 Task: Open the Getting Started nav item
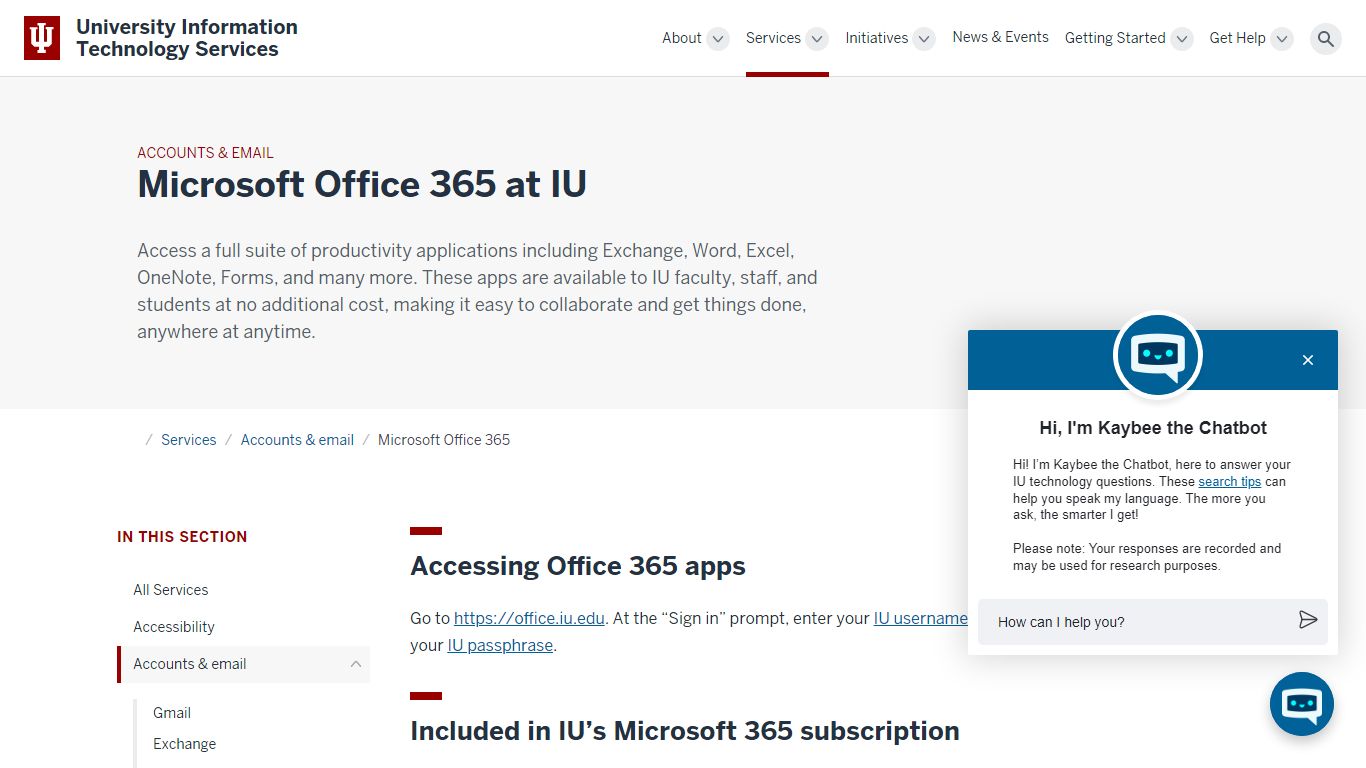coord(1115,38)
